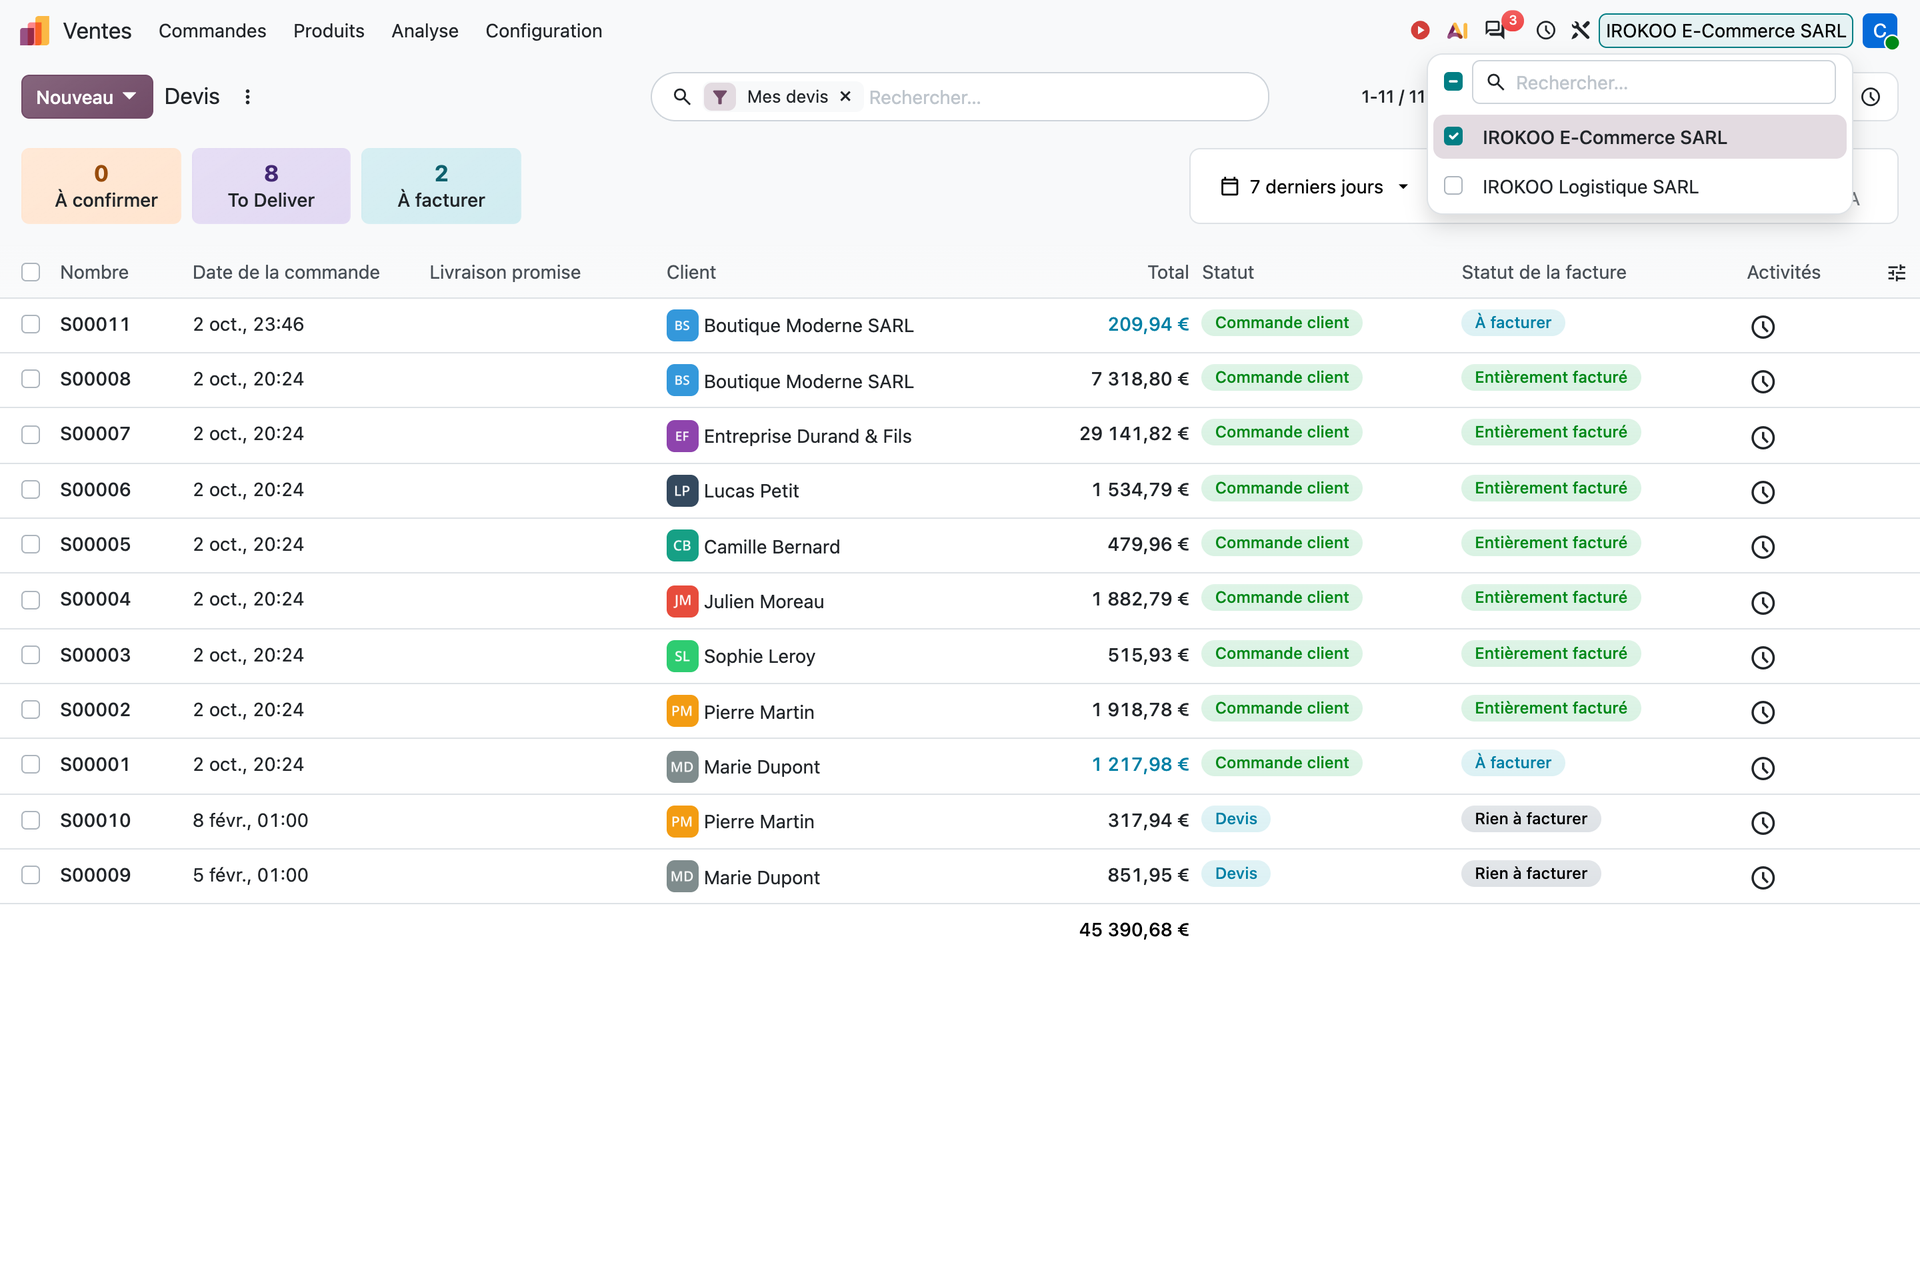Open the Commandes menu
The width and height of the screenshot is (1920, 1267).
click(212, 31)
